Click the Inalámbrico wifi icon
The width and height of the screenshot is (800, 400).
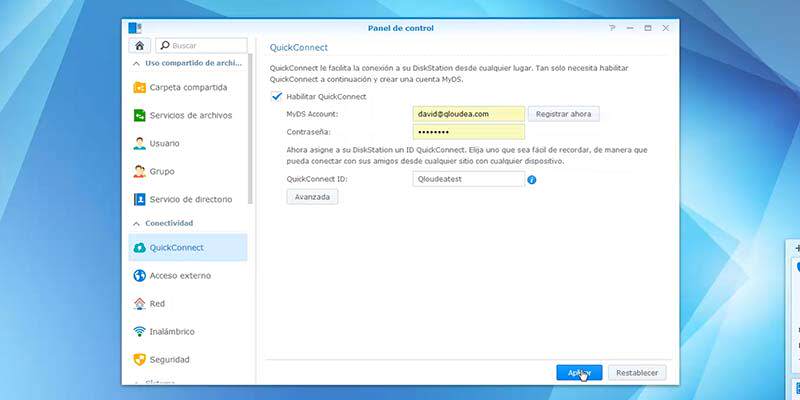click(139, 332)
